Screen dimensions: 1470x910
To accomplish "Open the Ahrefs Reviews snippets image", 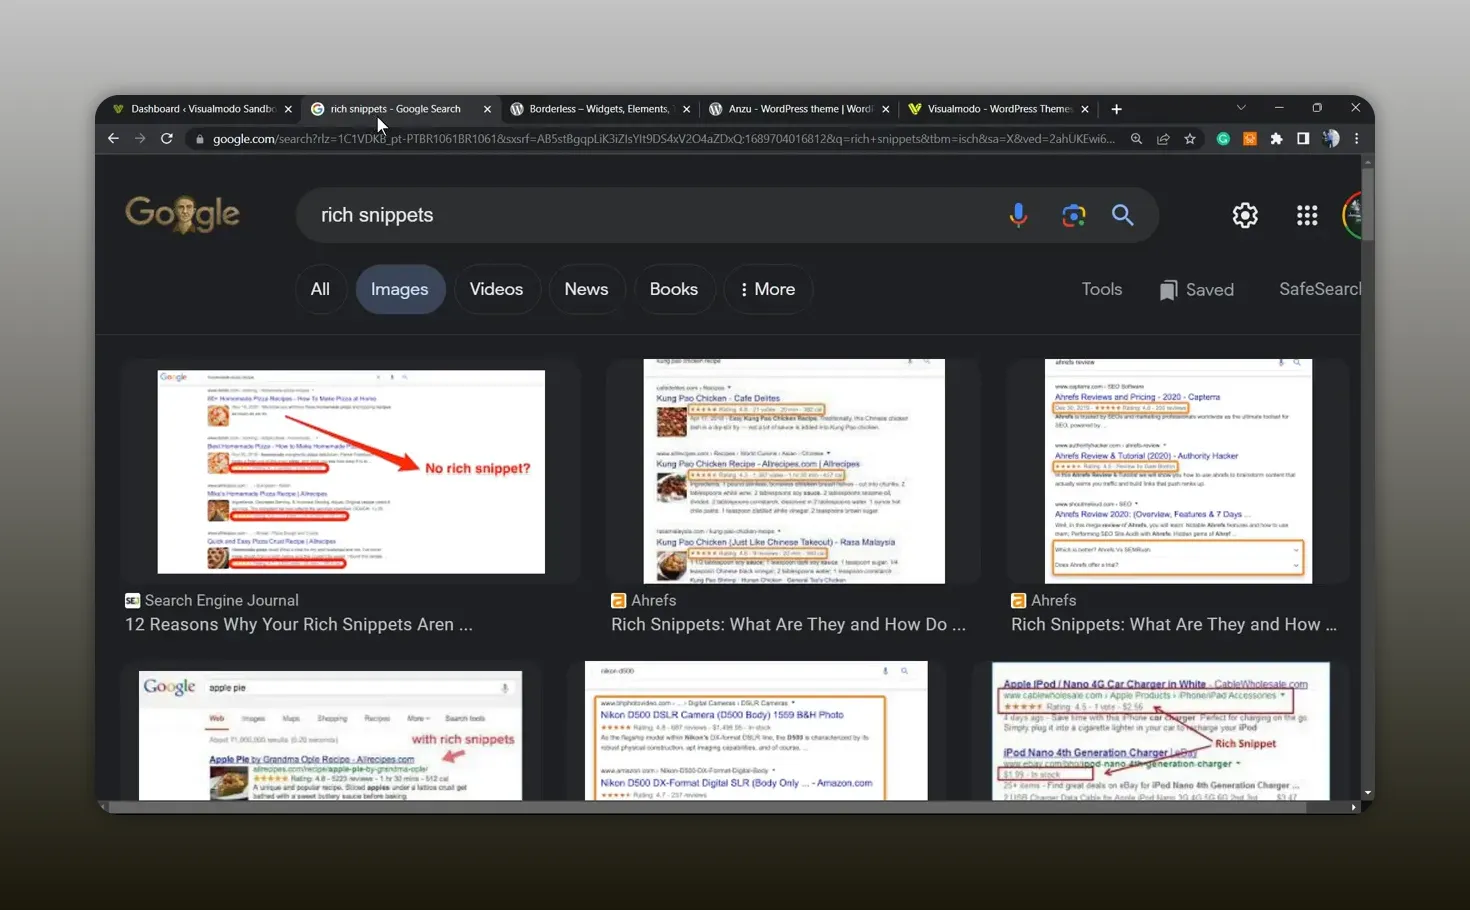I will 1178,471.
